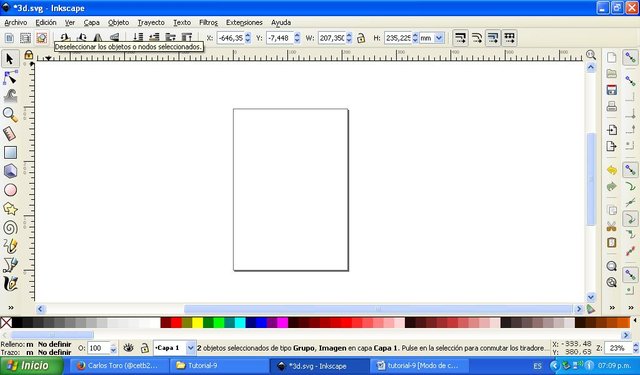Open Tutorial-9 folder taskbar button
Image resolution: width=640 pixels, height=375 pixels.
point(219,366)
